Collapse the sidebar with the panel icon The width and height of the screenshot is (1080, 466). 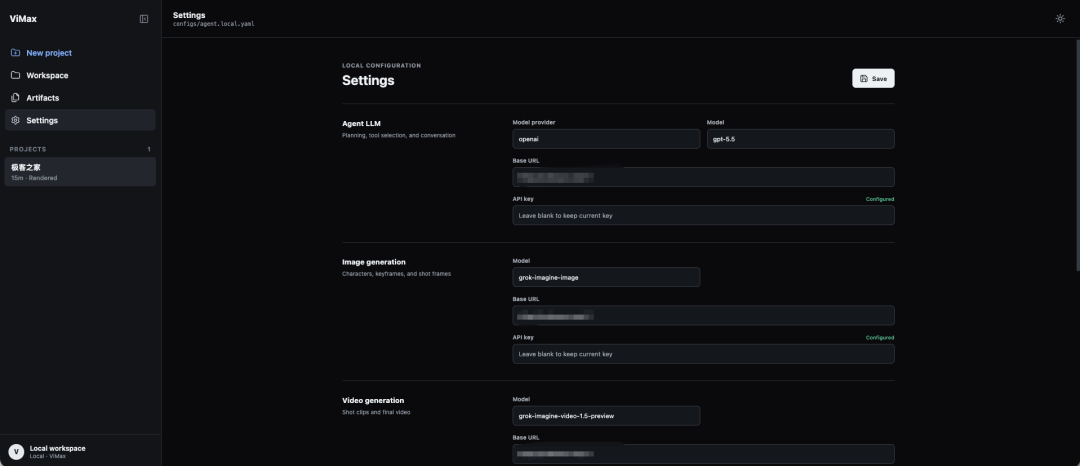144,19
